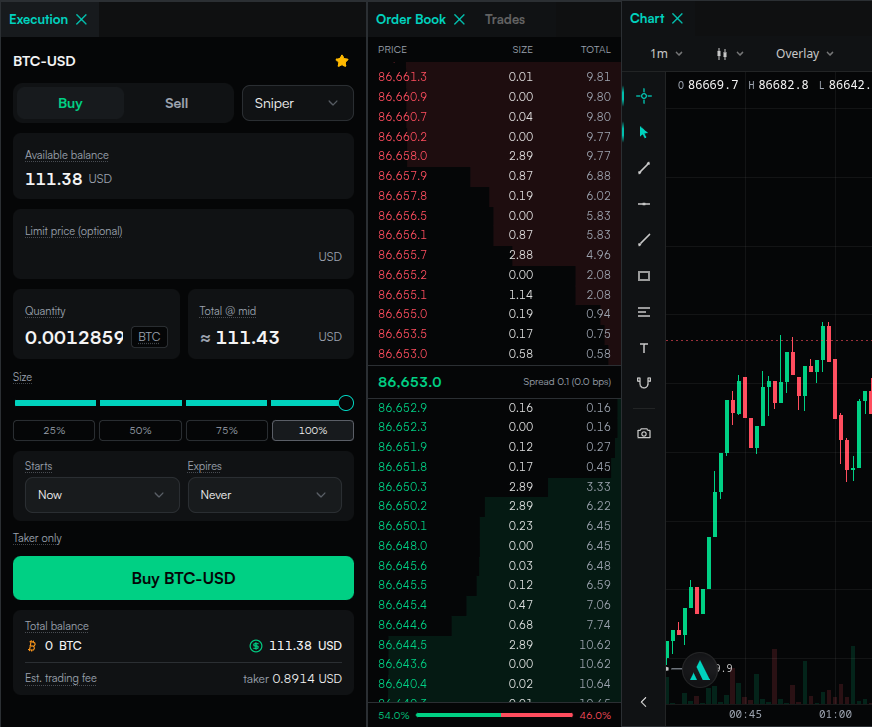Switch to Buy side

(x=70, y=103)
